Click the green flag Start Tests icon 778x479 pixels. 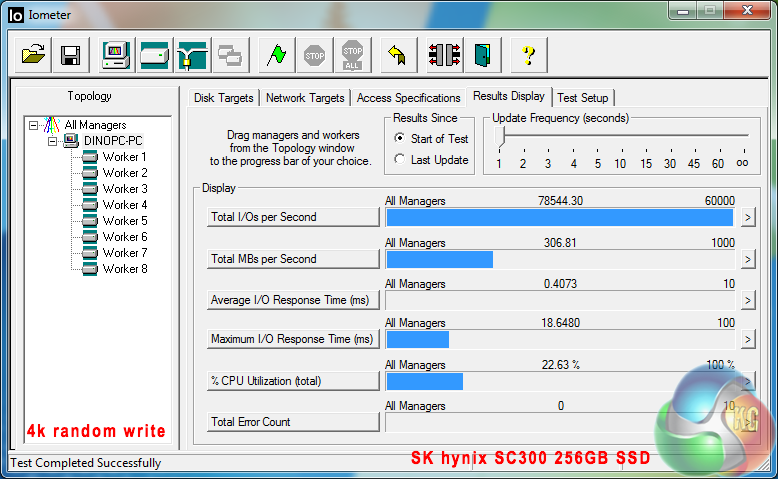coord(277,55)
